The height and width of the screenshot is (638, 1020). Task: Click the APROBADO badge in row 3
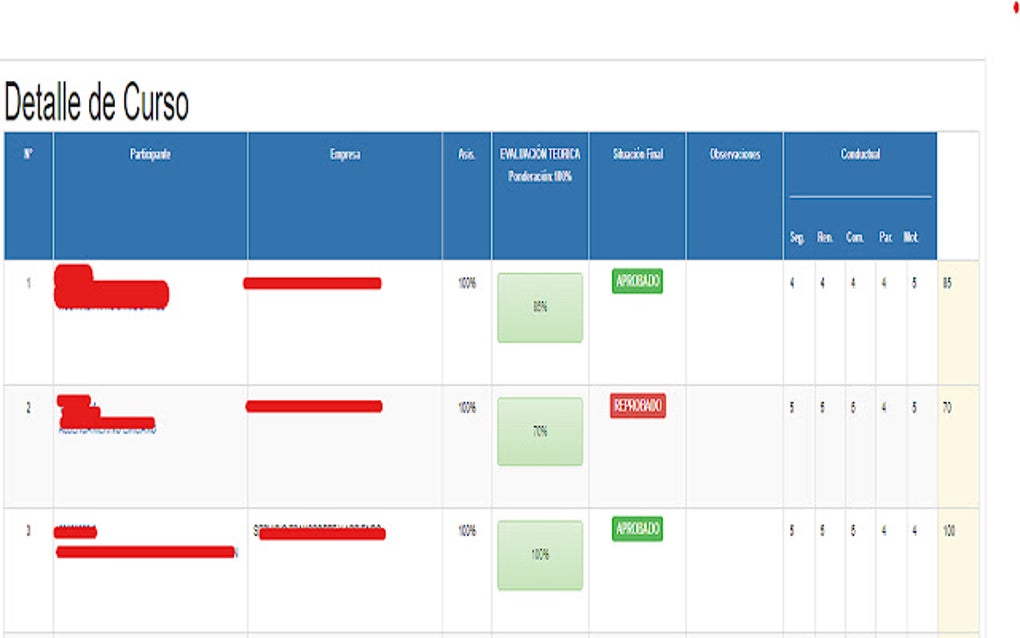pyautogui.click(x=638, y=529)
